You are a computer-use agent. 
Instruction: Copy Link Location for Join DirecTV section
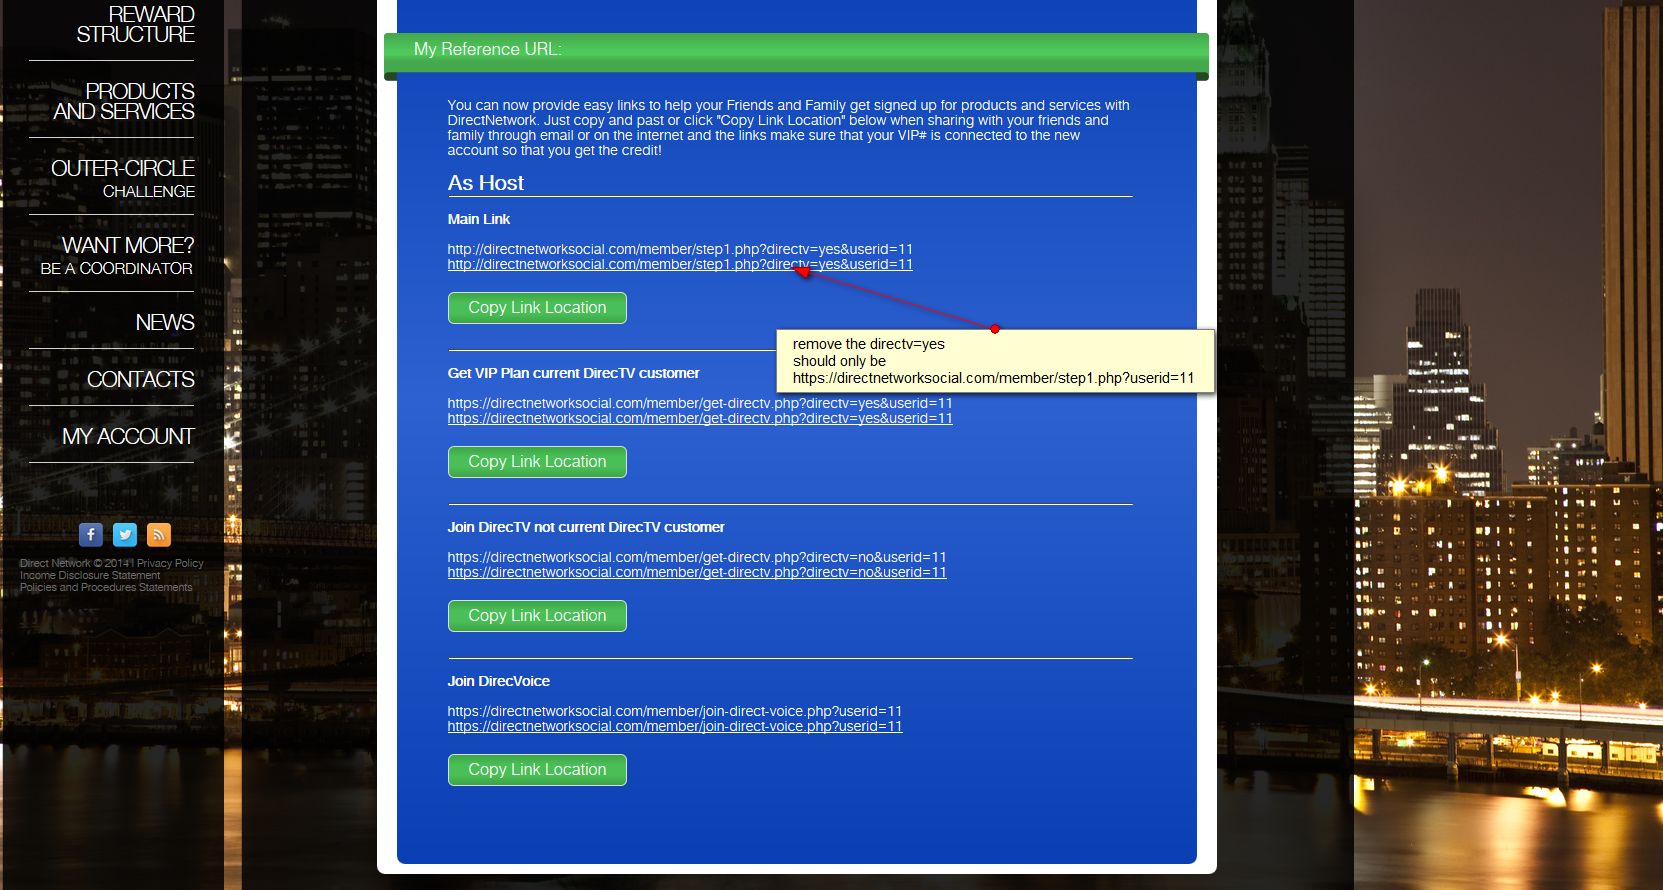click(x=537, y=616)
